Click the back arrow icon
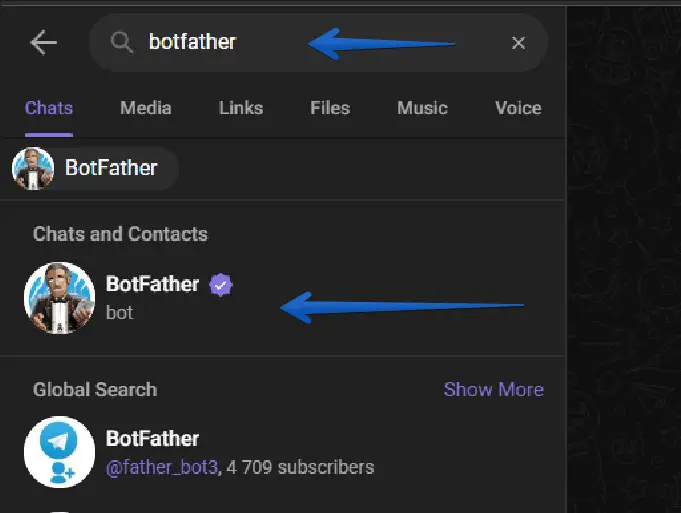Viewport: 681px width, 513px height. (44, 42)
